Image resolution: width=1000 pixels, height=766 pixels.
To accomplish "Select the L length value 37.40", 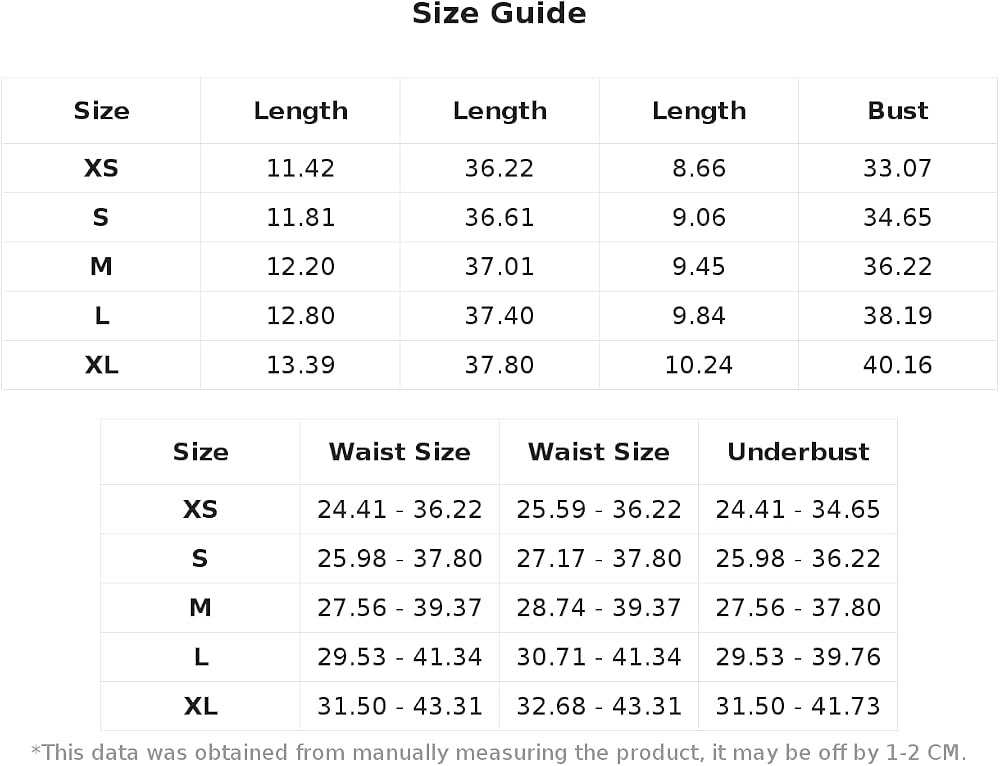I will 499,316.
